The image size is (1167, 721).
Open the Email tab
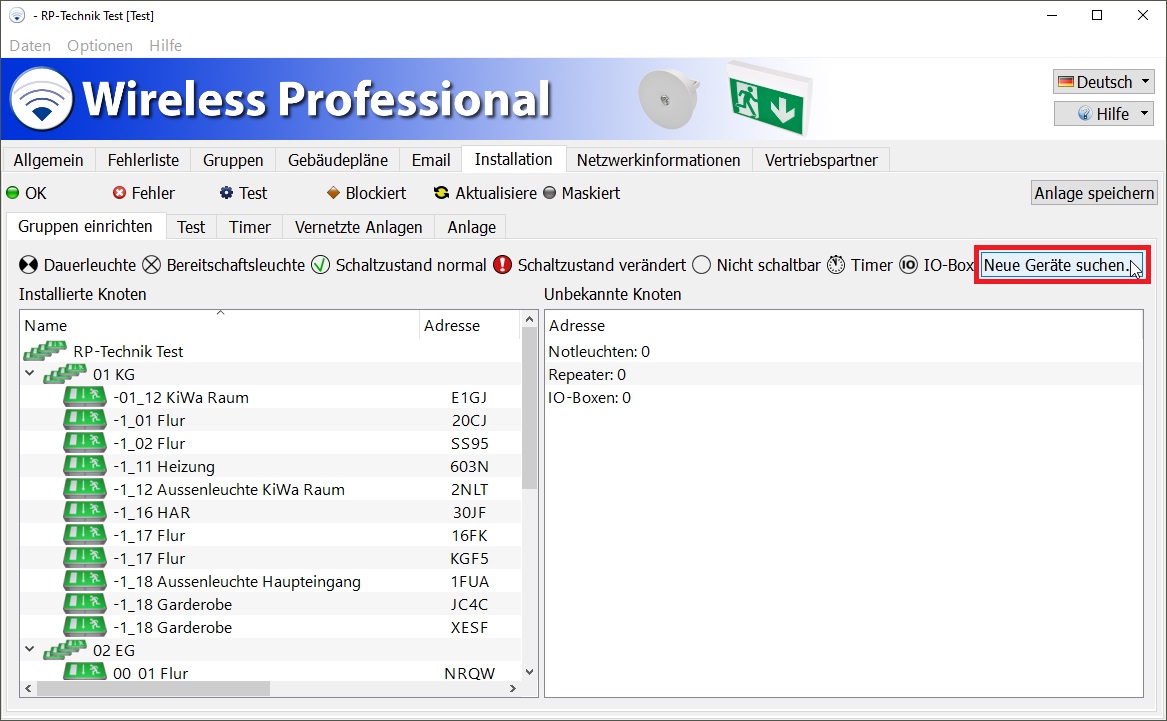[x=431, y=160]
